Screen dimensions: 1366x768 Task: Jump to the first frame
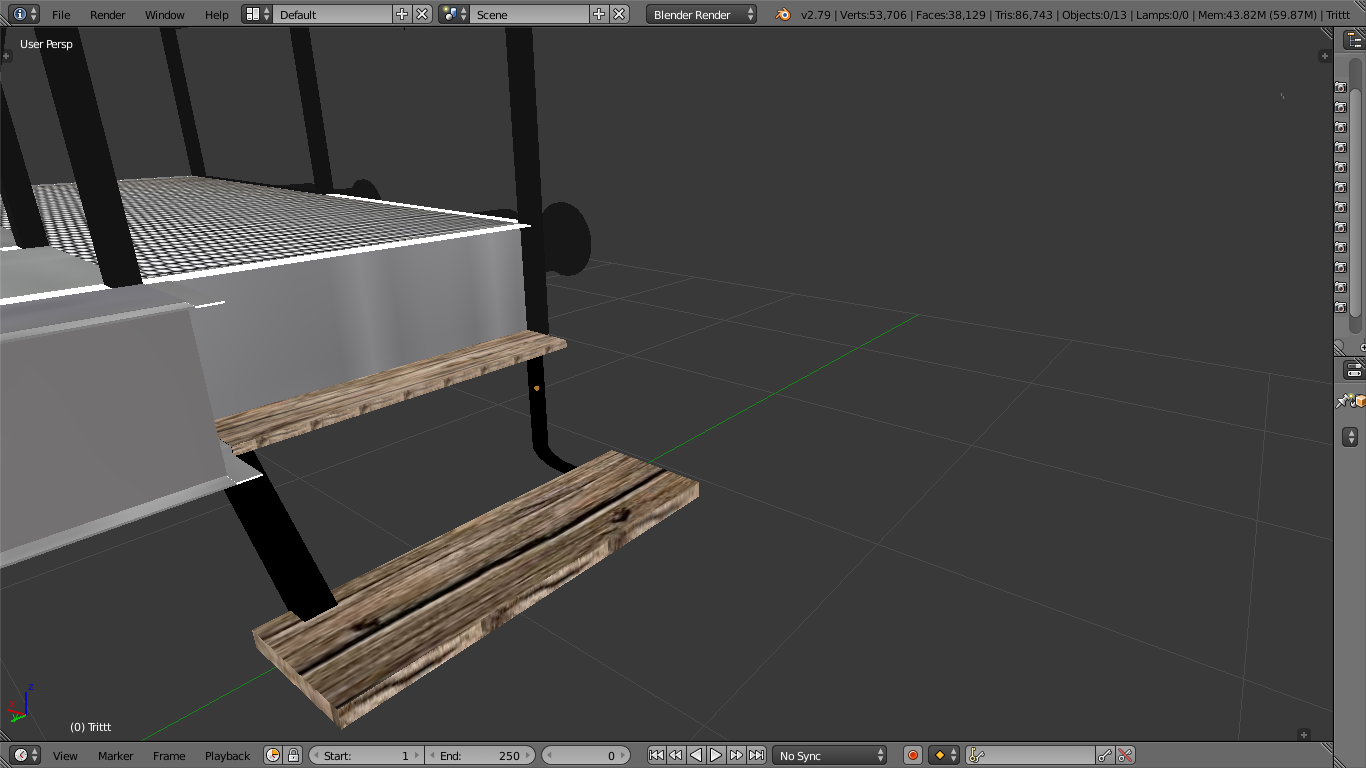pyautogui.click(x=656, y=755)
